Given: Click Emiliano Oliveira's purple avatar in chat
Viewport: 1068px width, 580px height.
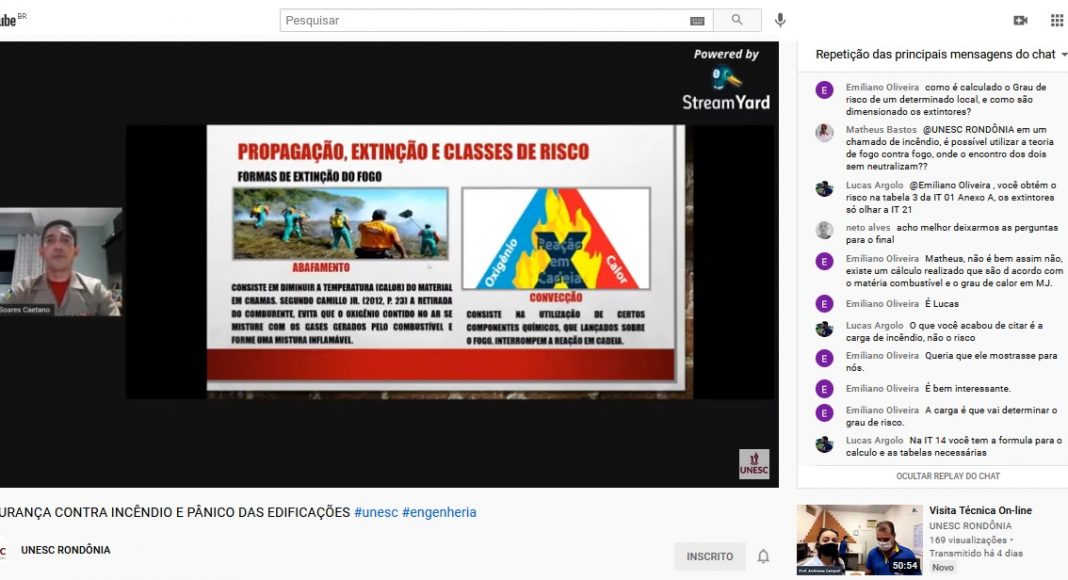Looking at the screenshot, I should 824,90.
